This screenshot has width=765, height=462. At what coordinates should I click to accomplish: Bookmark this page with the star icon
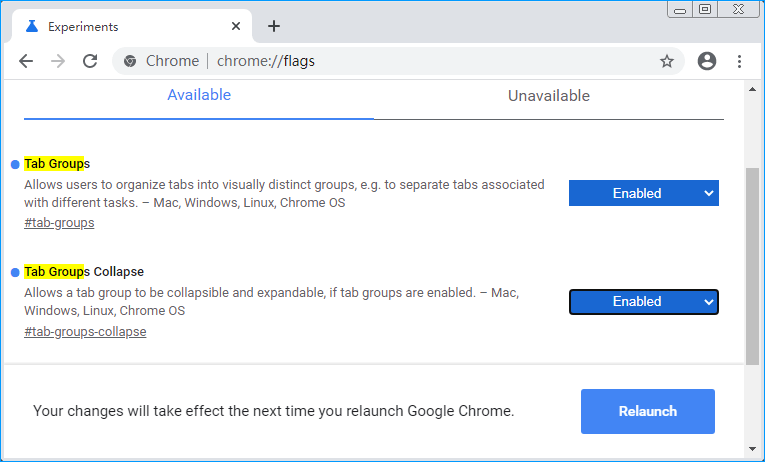666,61
